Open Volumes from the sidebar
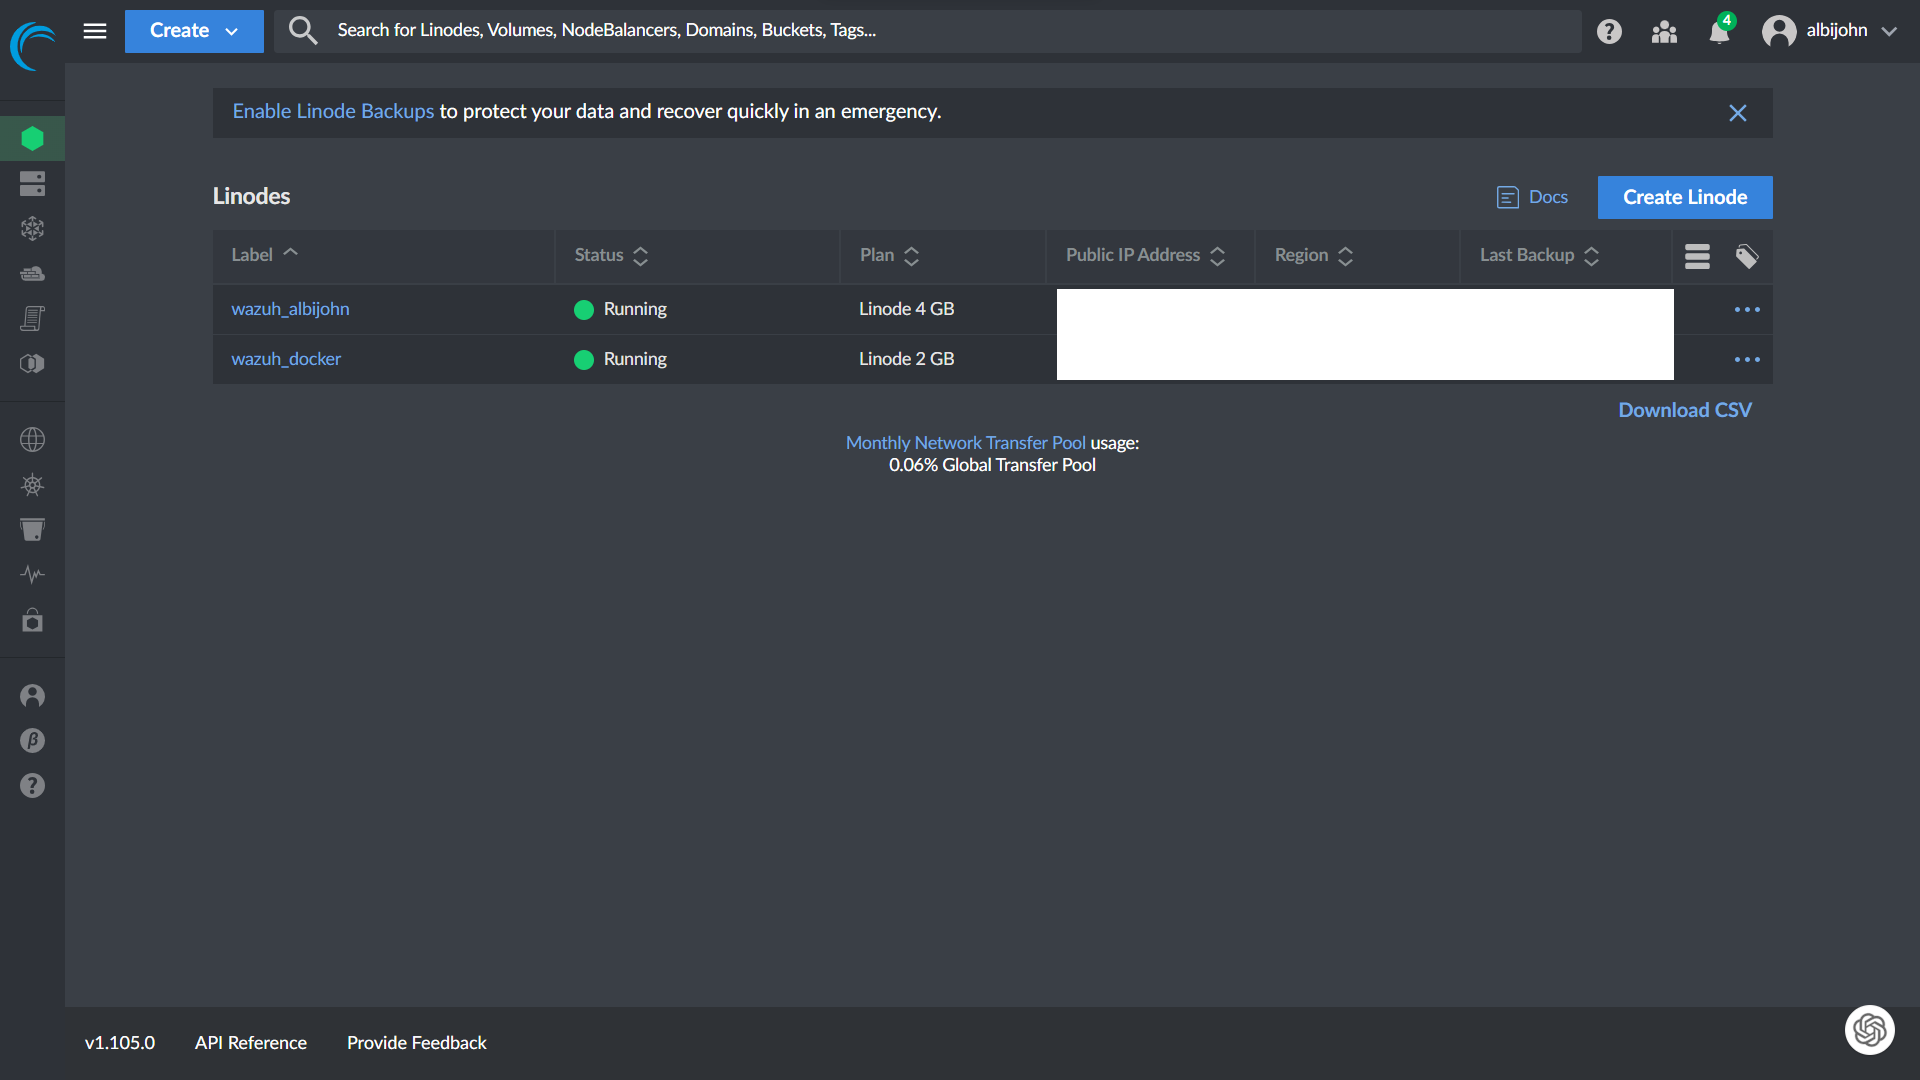 pyautogui.click(x=33, y=184)
